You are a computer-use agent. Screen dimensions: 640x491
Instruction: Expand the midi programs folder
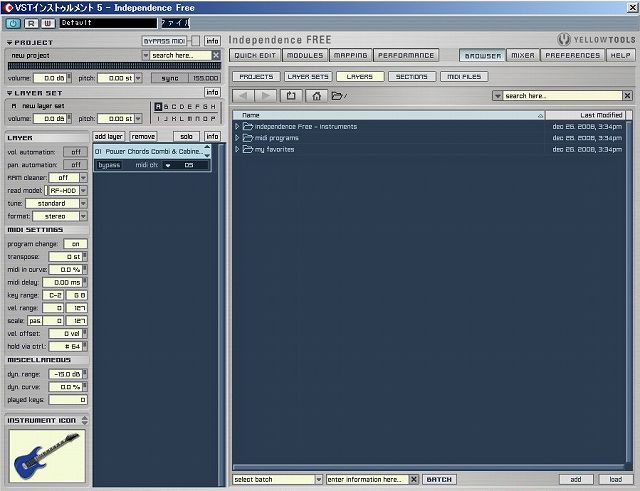click(x=237, y=138)
